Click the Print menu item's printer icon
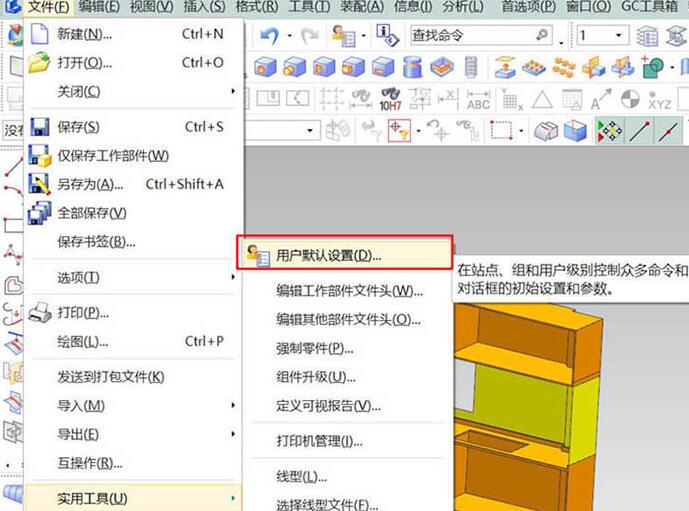 point(40,313)
